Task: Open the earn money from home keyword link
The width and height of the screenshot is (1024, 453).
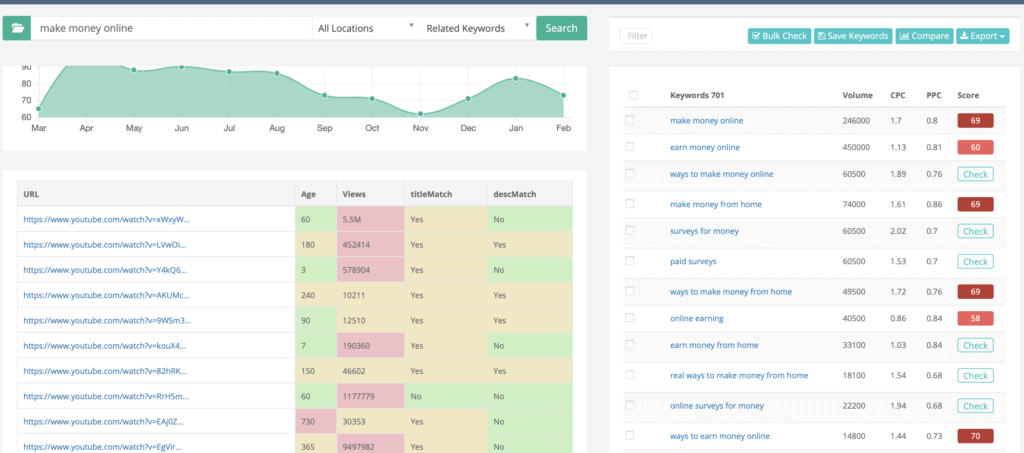Action: coord(714,345)
